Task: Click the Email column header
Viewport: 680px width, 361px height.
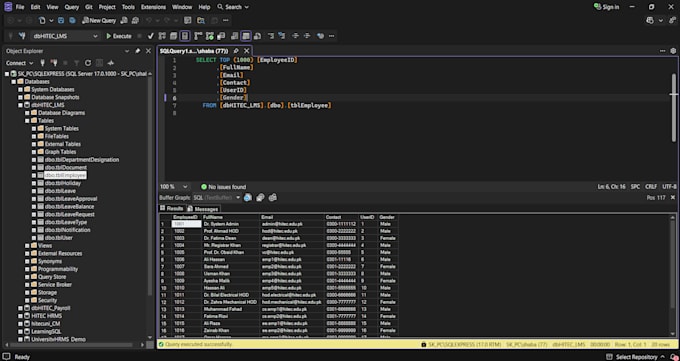Action: click(x=292, y=217)
